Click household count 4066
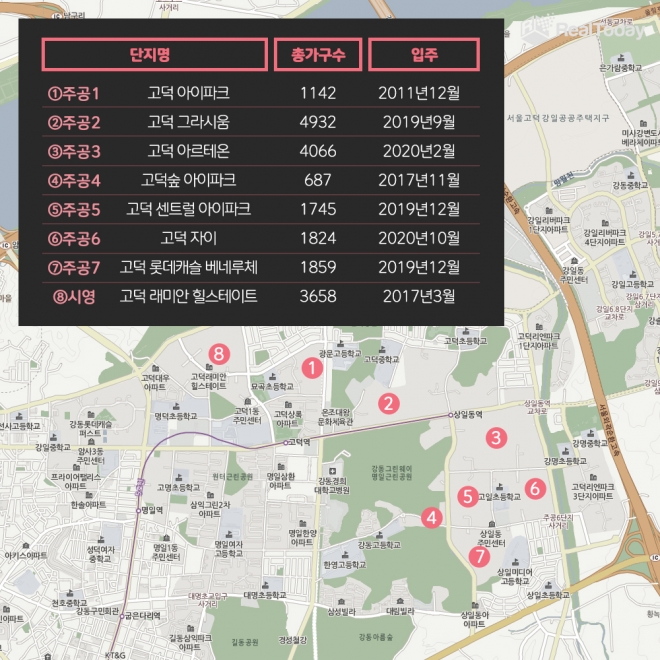This screenshot has width=660, height=660. click(x=318, y=151)
